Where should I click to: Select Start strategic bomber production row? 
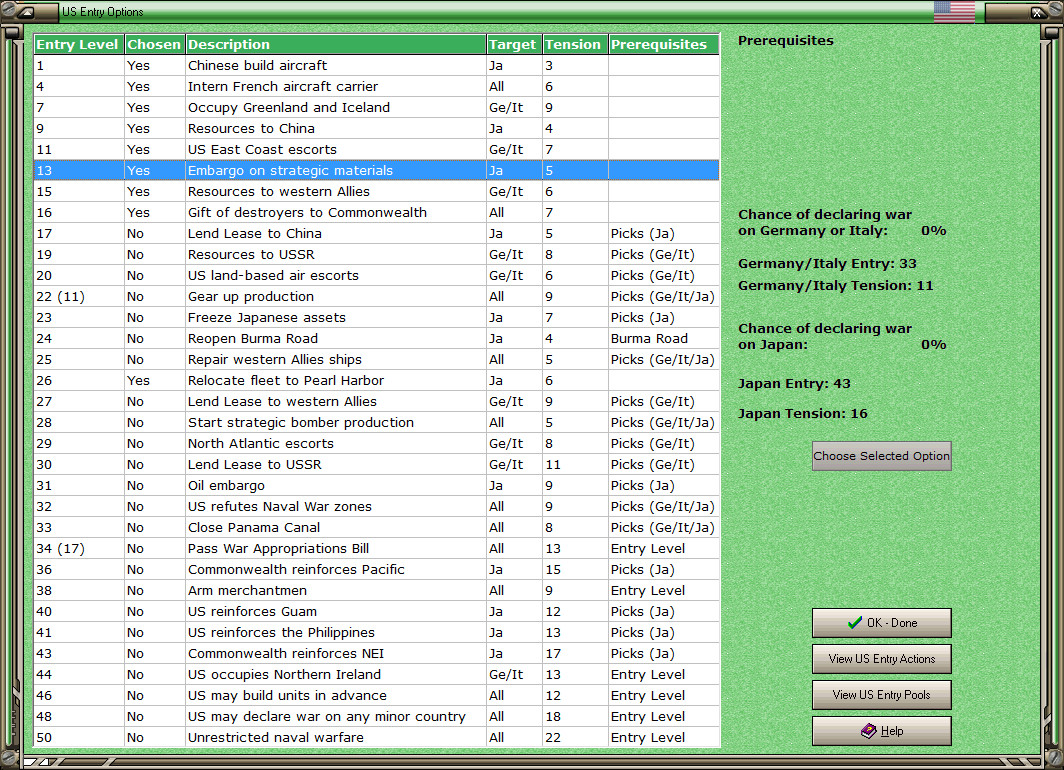click(x=377, y=423)
